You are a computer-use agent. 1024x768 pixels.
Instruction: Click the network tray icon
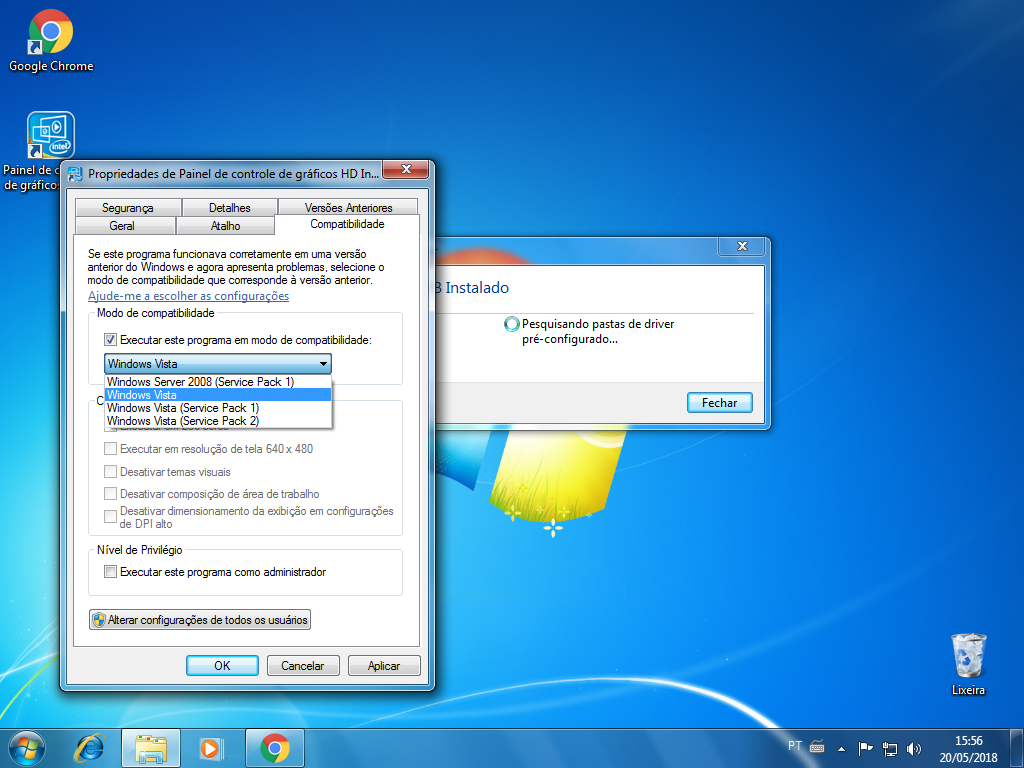889,748
